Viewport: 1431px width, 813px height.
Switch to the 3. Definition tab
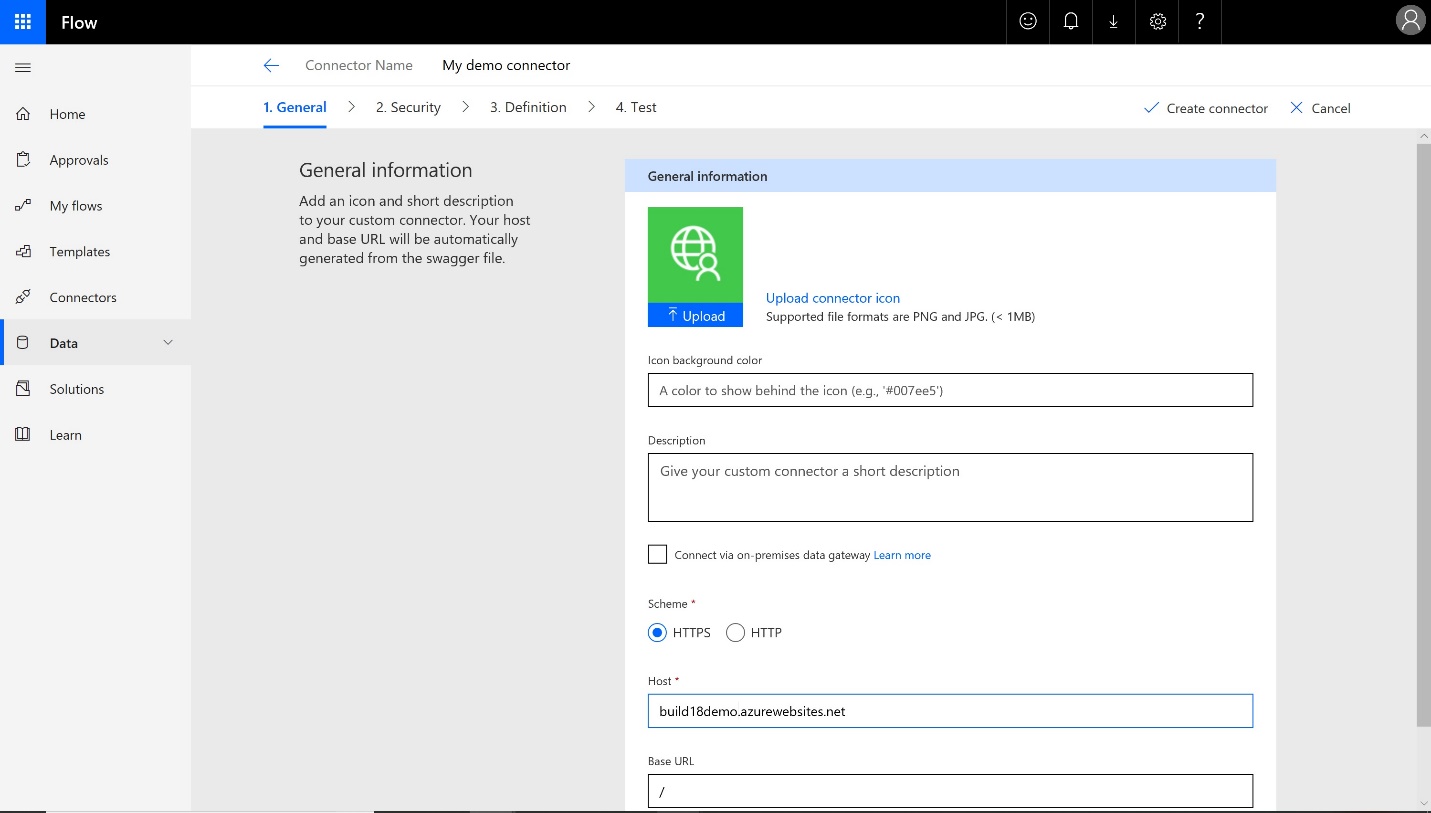point(528,108)
